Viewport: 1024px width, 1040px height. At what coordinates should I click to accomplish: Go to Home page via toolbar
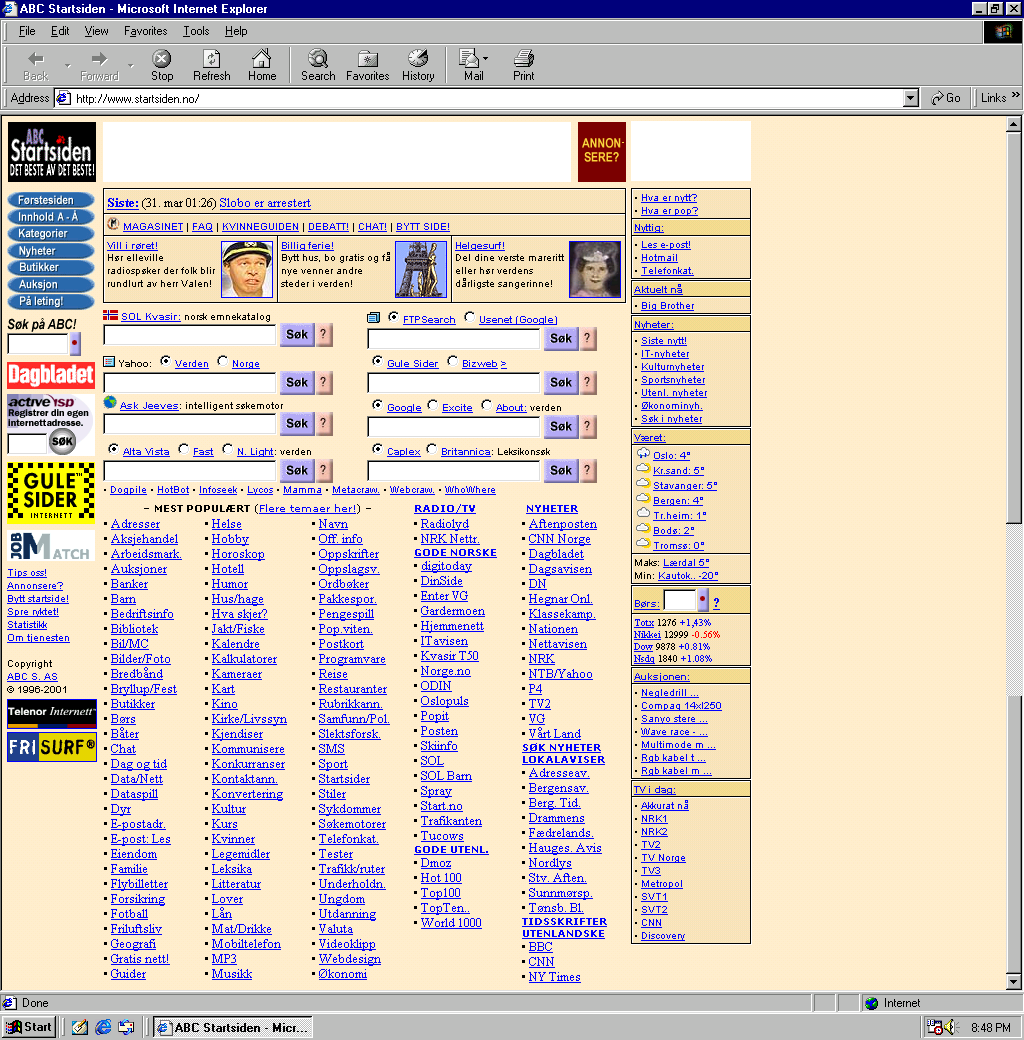(x=262, y=65)
